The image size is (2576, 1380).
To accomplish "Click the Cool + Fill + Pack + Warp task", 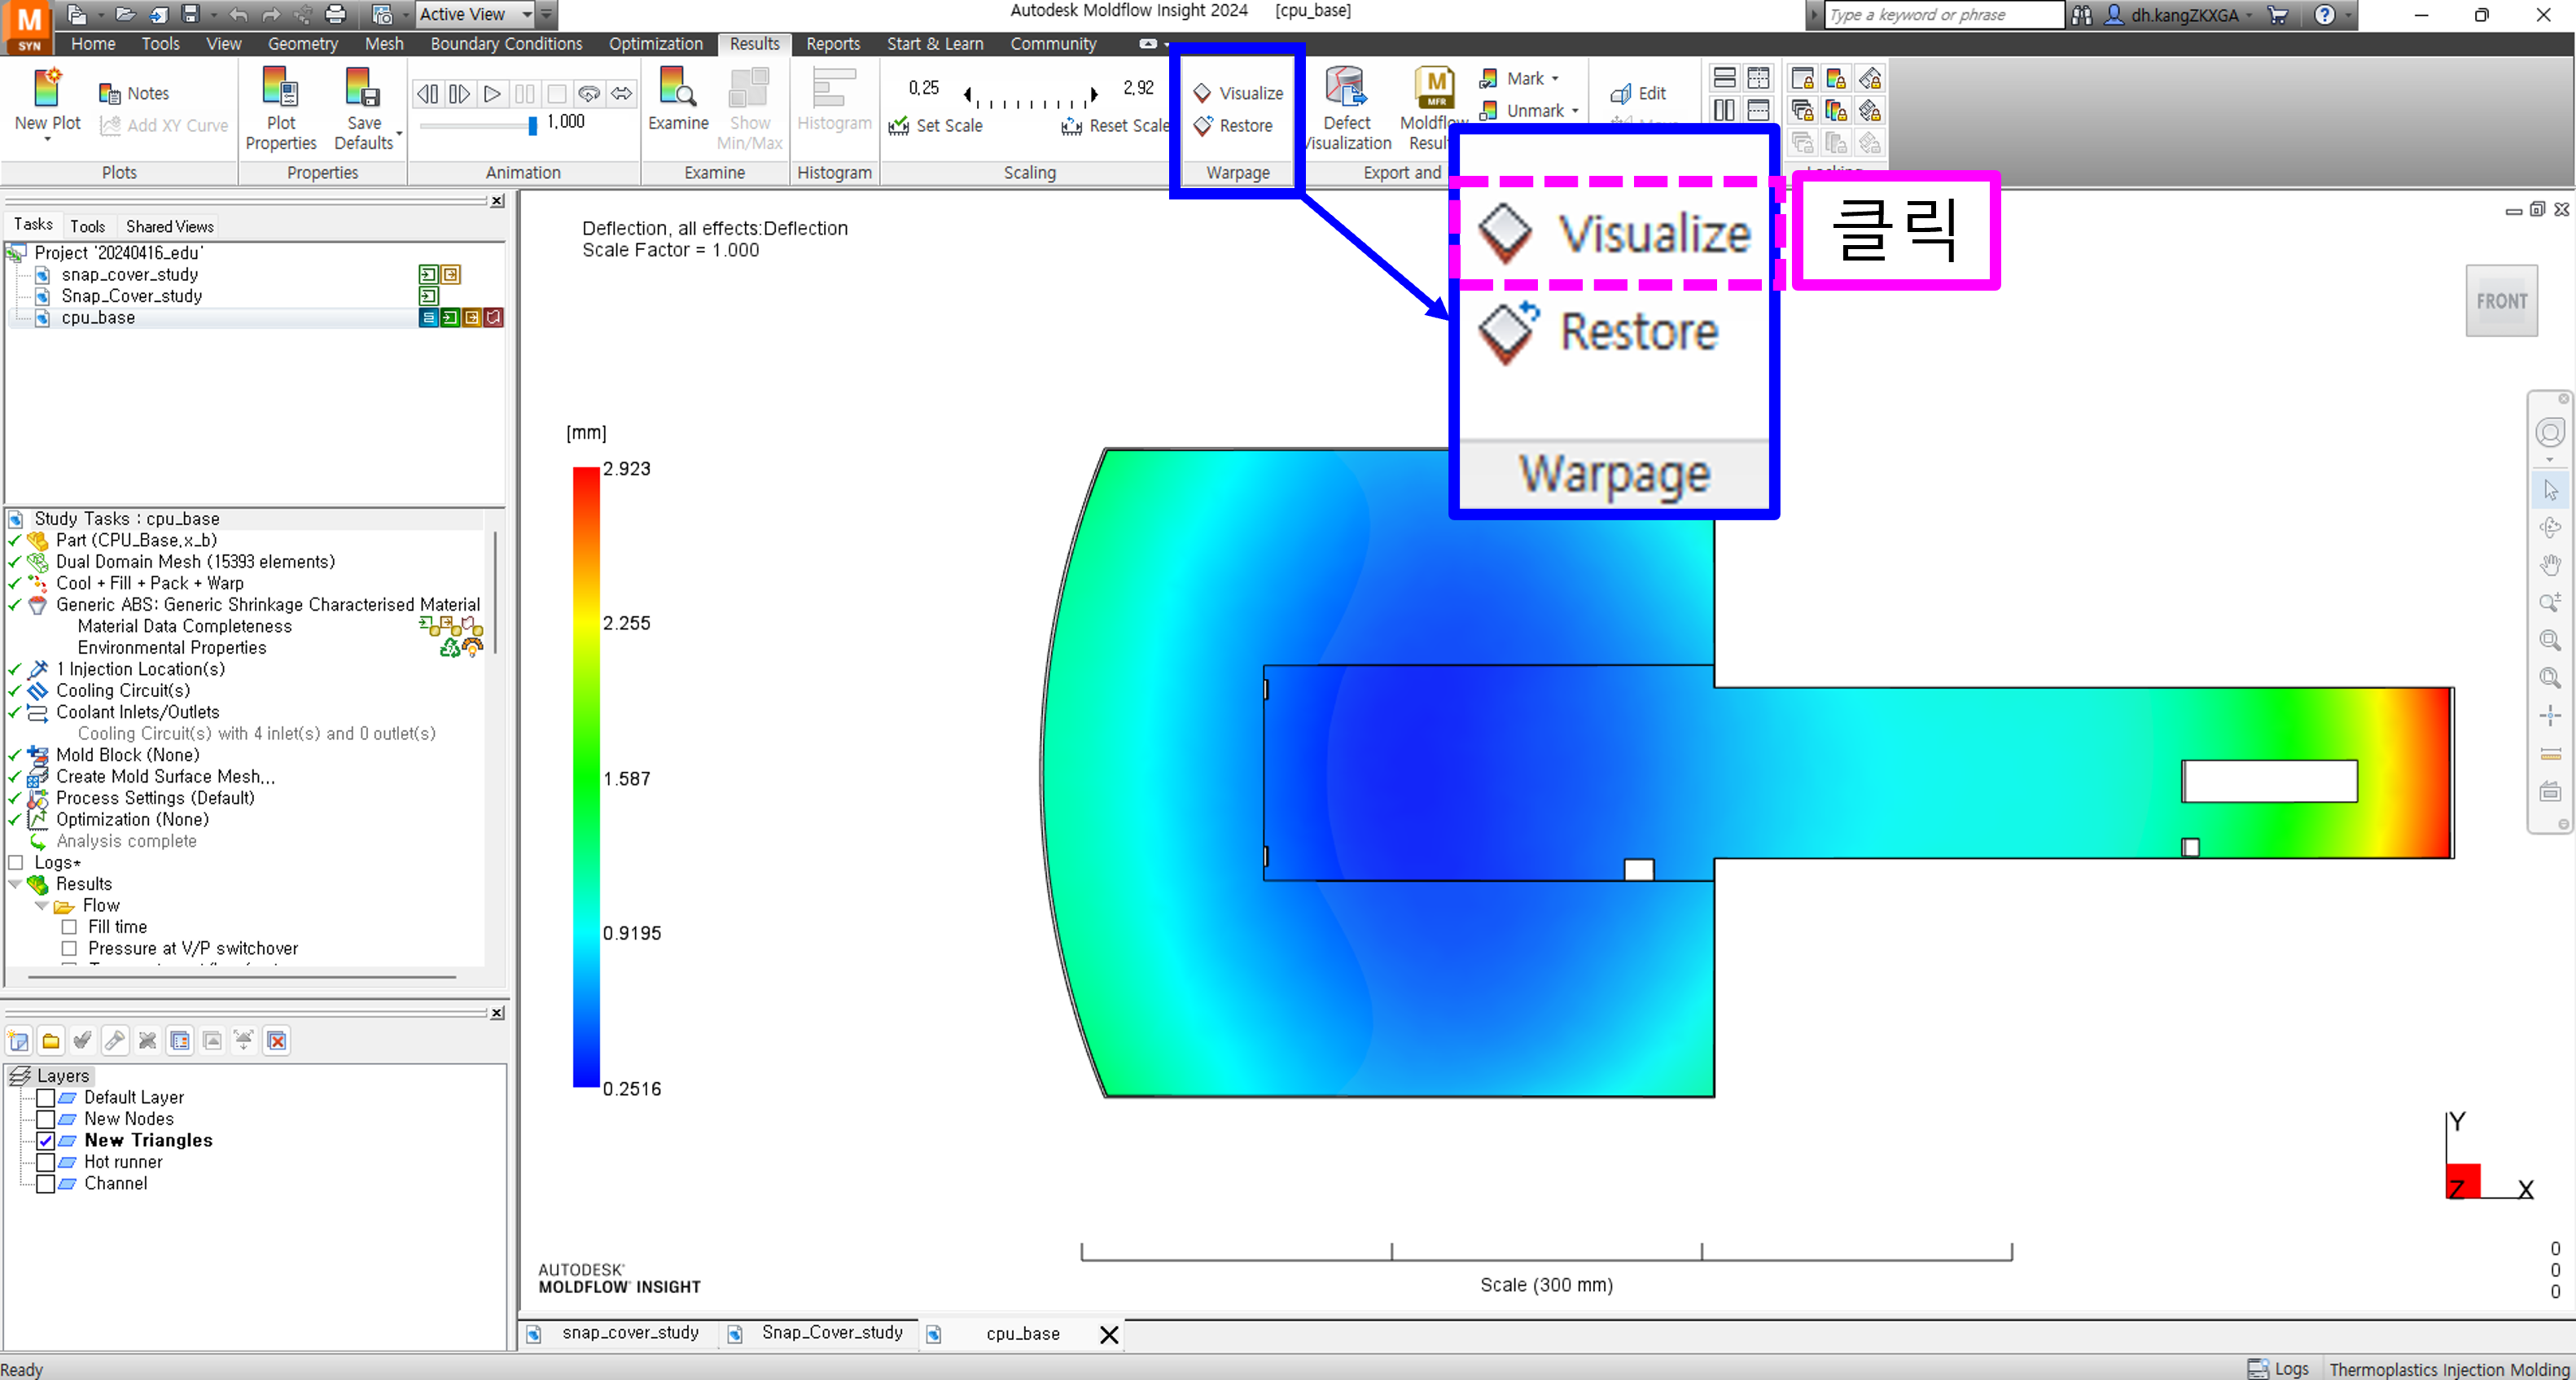I will coord(149,583).
